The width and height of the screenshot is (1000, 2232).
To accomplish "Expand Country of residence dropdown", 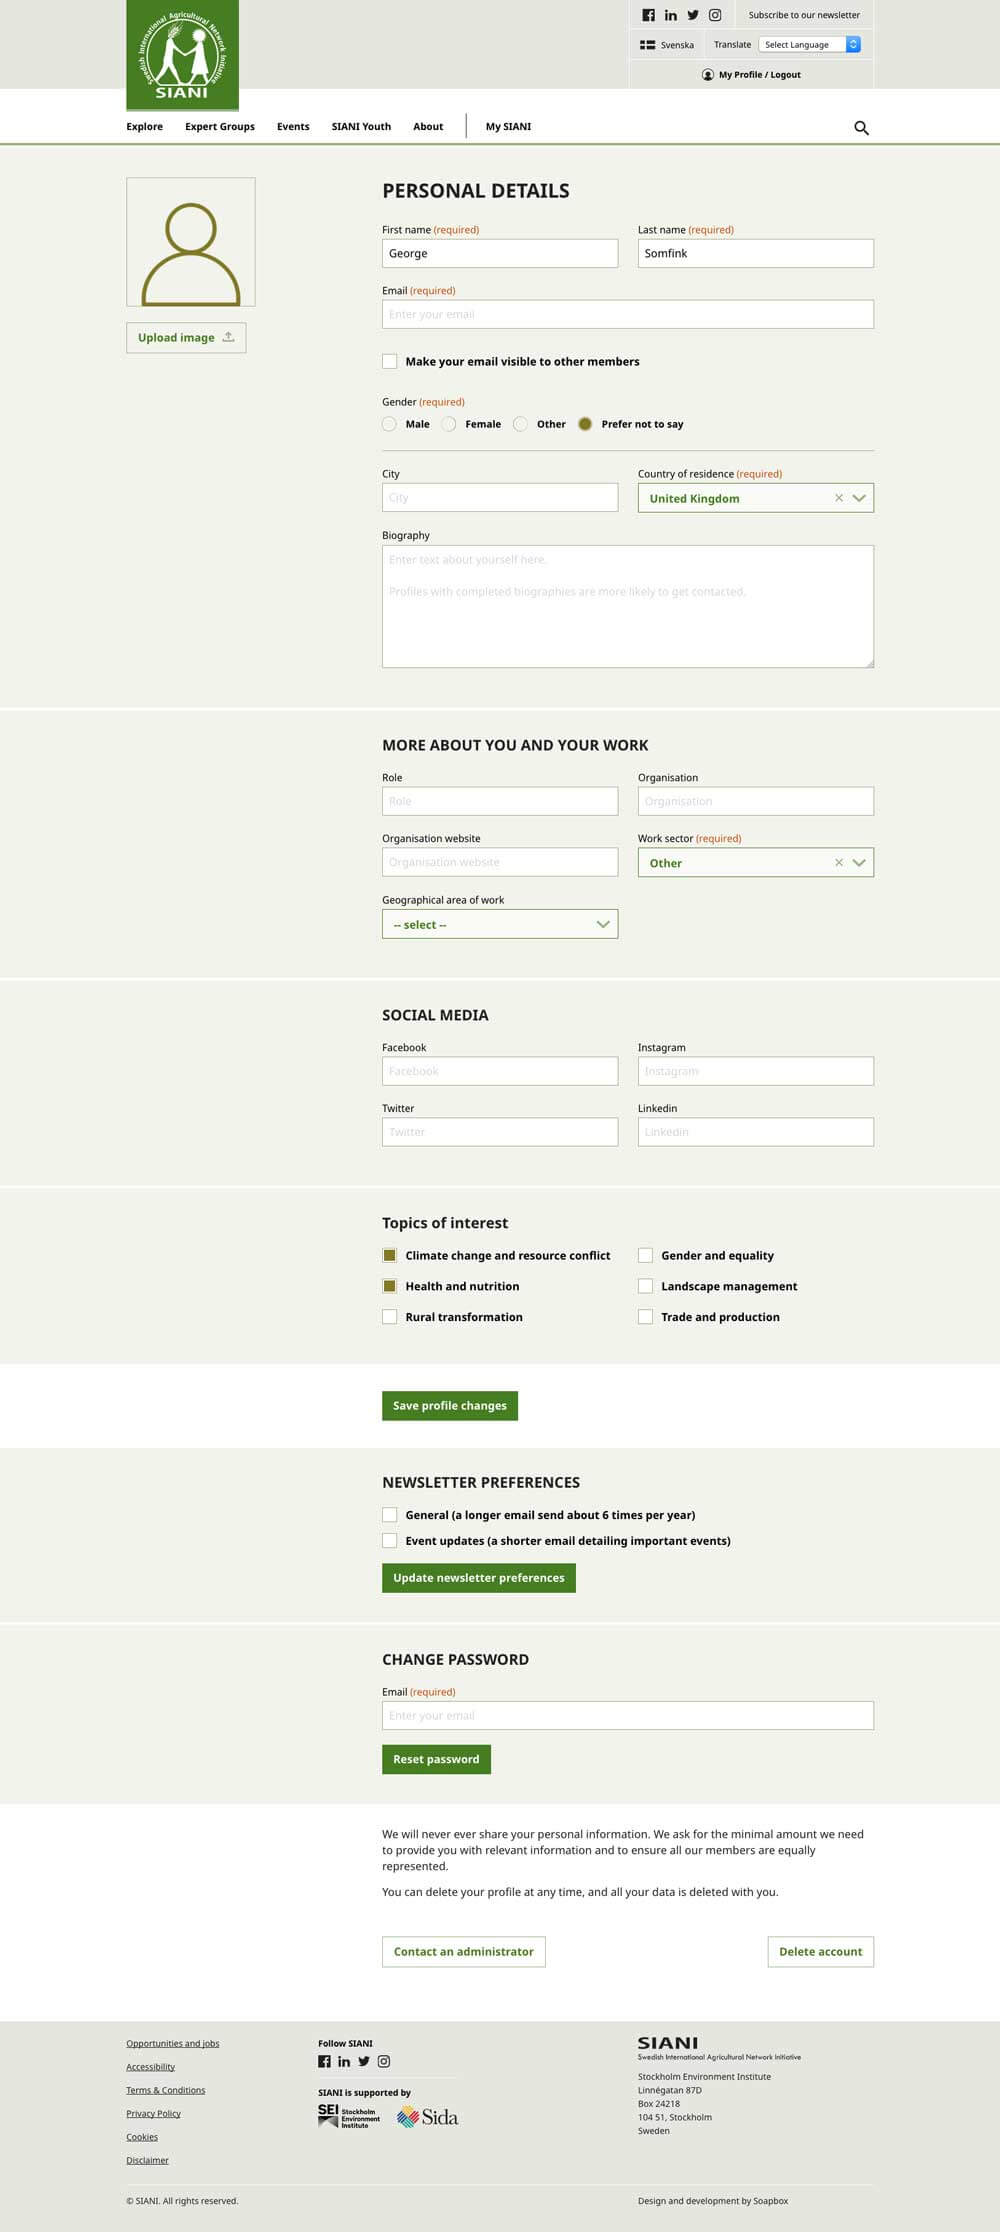I will pos(859,498).
